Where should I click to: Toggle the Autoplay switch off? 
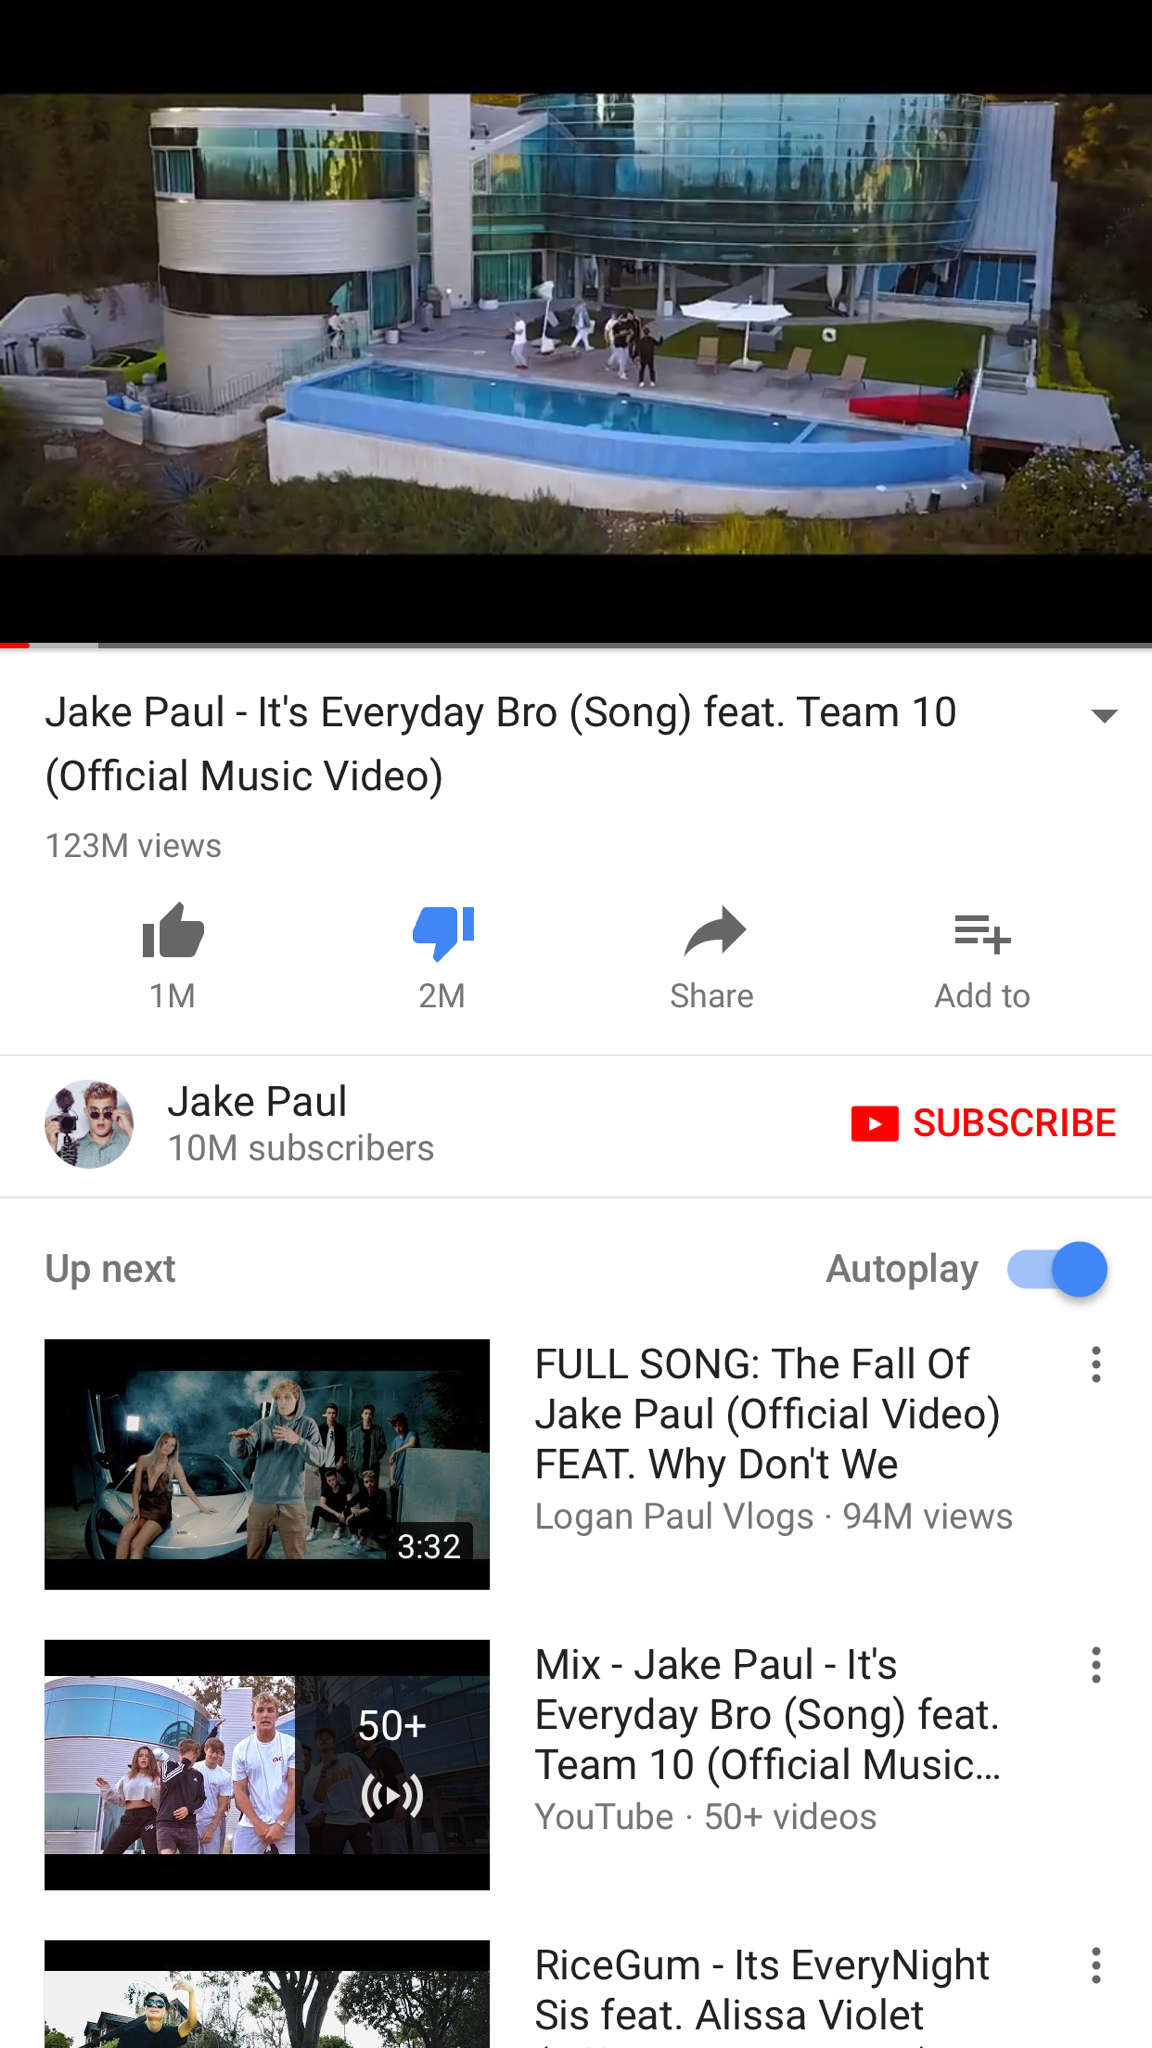(x=1057, y=1269)
